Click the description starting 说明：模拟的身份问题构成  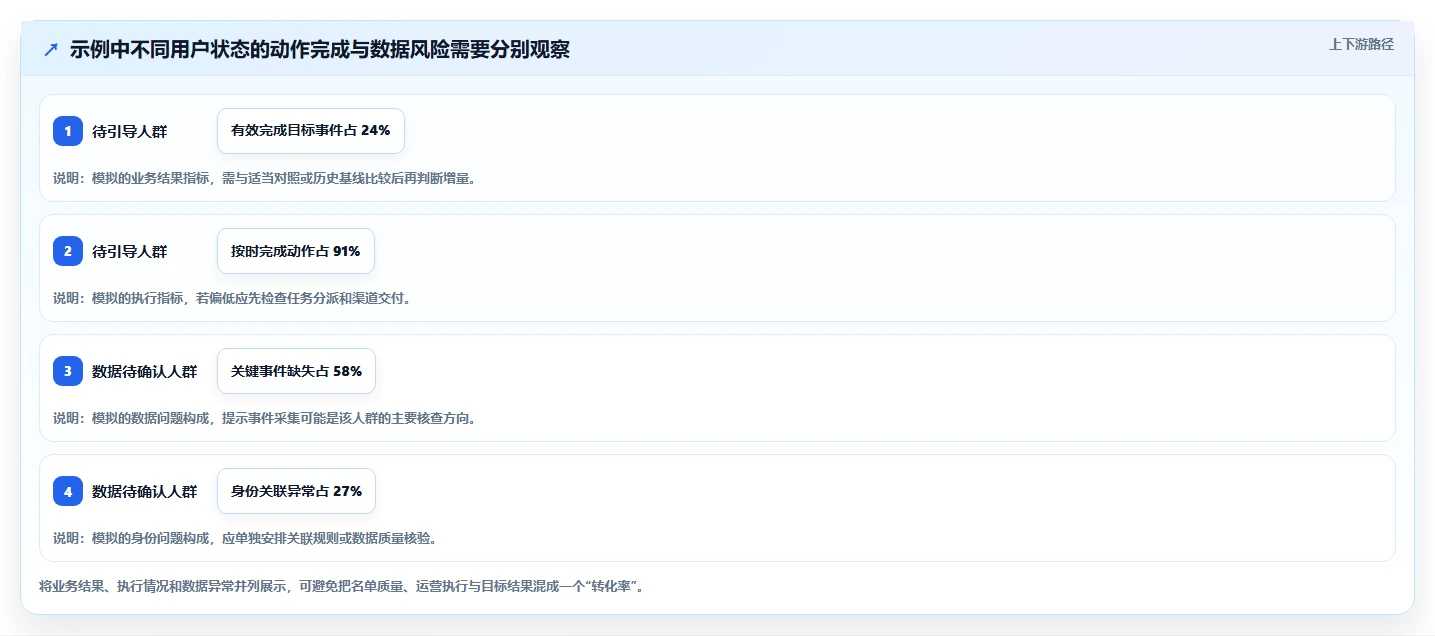pyautogui.click(x=245, y=538)
